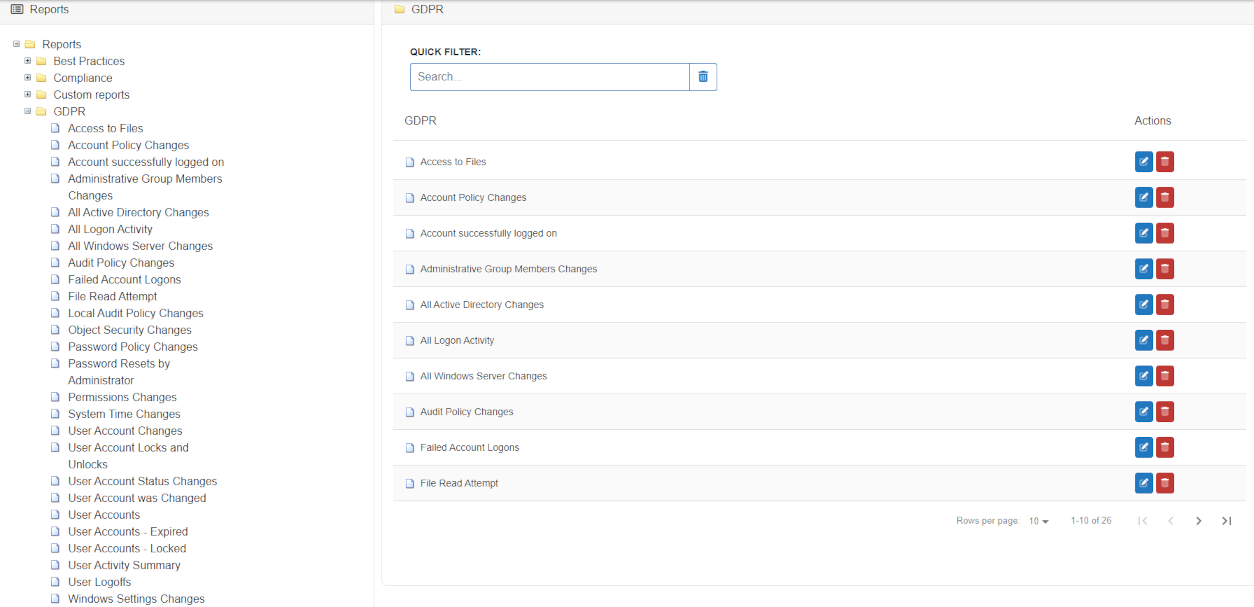The image size is (1254, 607).
Task: Delete the Access to Files report
Action: [1165, 162]
